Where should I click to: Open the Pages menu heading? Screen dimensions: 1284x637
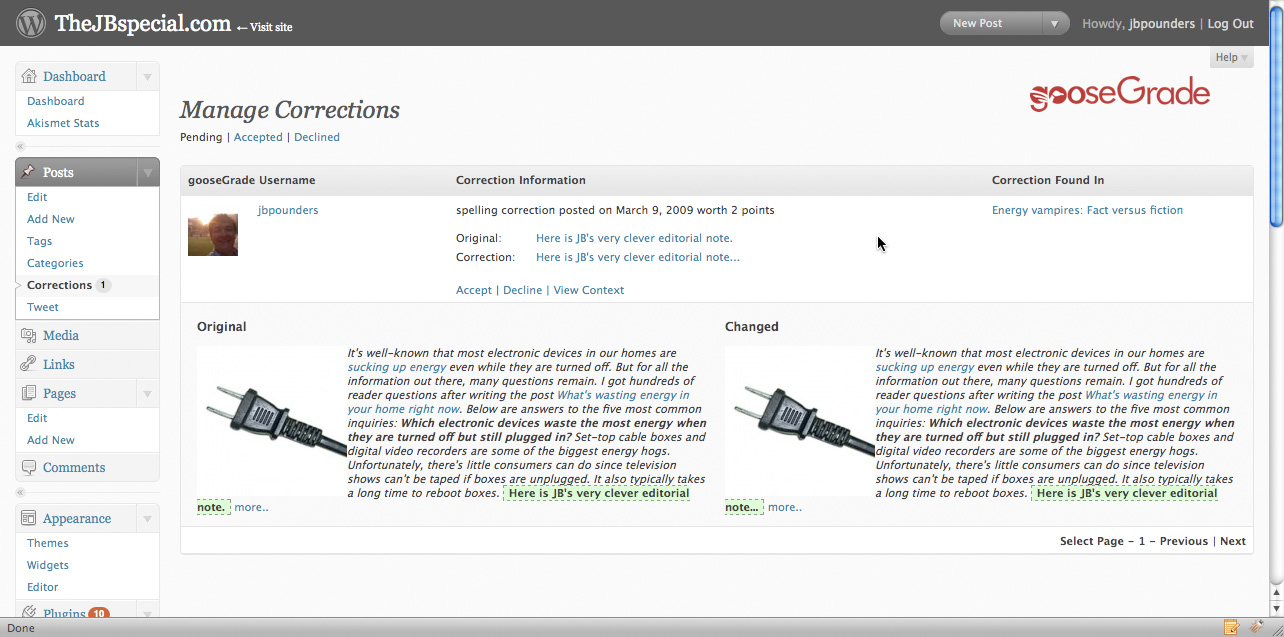[60, 393]
